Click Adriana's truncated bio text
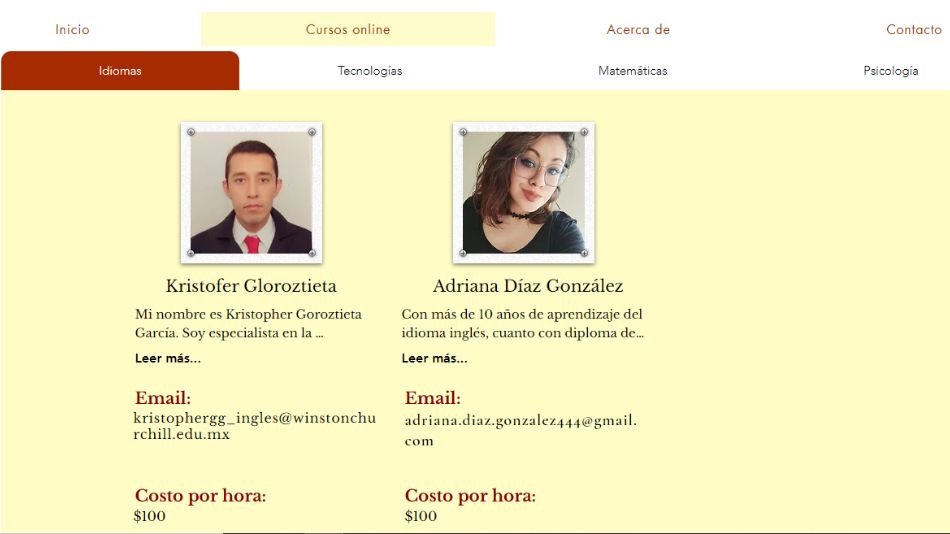This screenshot has height=534, width=950. (522, 323)
